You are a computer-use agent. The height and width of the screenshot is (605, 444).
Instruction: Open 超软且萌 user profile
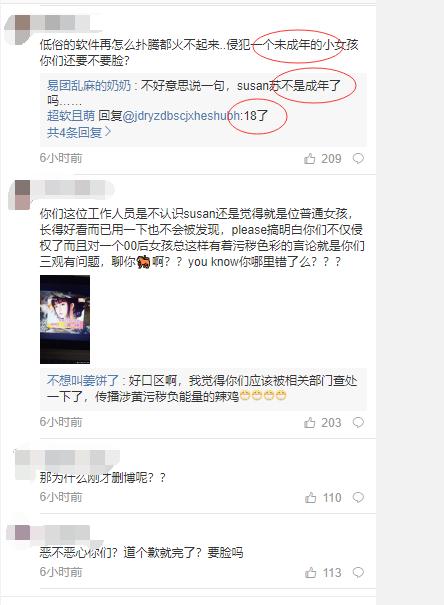[71, 115]
